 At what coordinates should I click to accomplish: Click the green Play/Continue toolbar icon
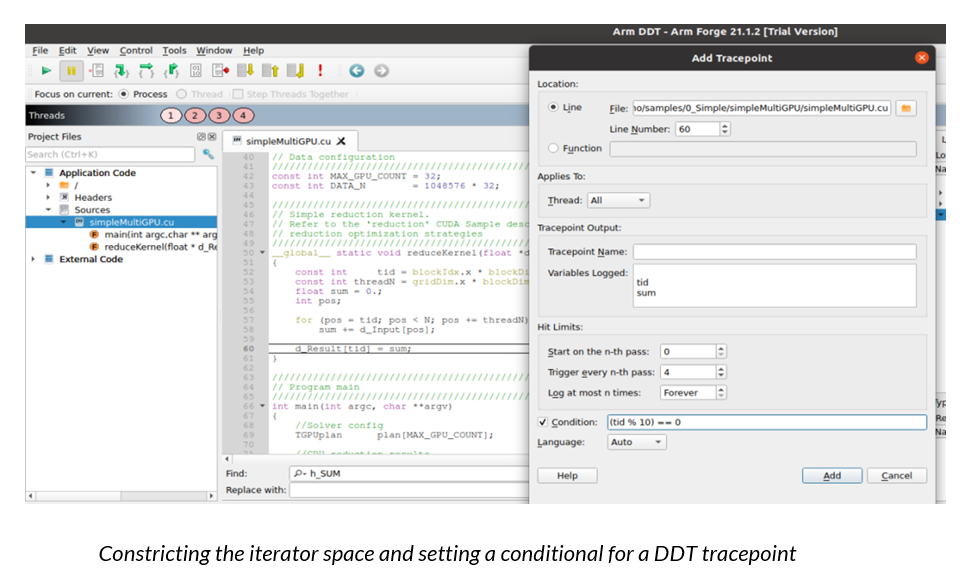46,71
